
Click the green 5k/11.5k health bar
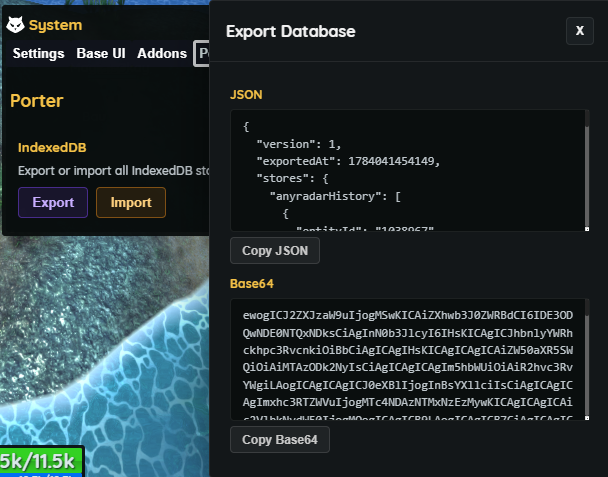point(41,461)
